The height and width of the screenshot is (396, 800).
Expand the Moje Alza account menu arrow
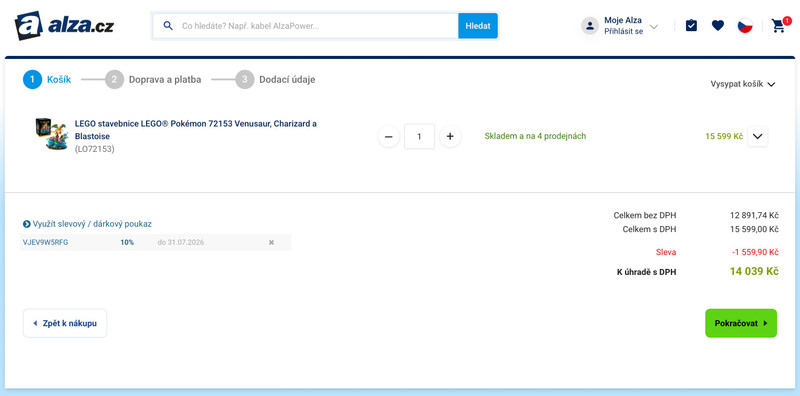tap(654, 27)
